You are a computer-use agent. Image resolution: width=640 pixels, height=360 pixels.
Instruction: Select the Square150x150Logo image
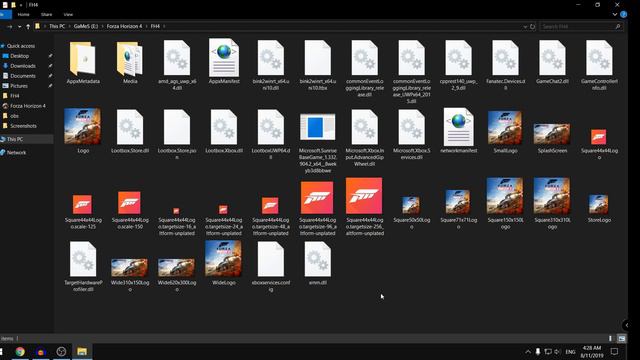(x=505, y=203)
